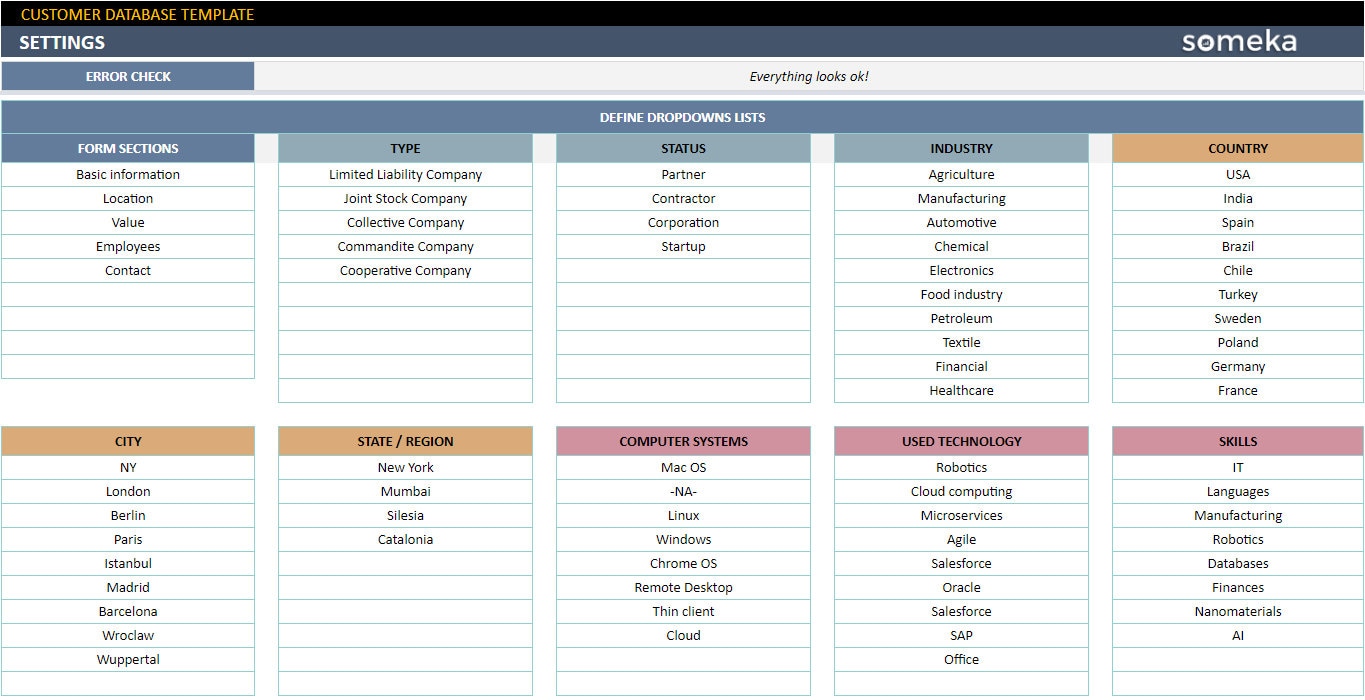Select the SKILLS column header
This screenshot has width=1365, height=700.
click(x=1237, y=441)
